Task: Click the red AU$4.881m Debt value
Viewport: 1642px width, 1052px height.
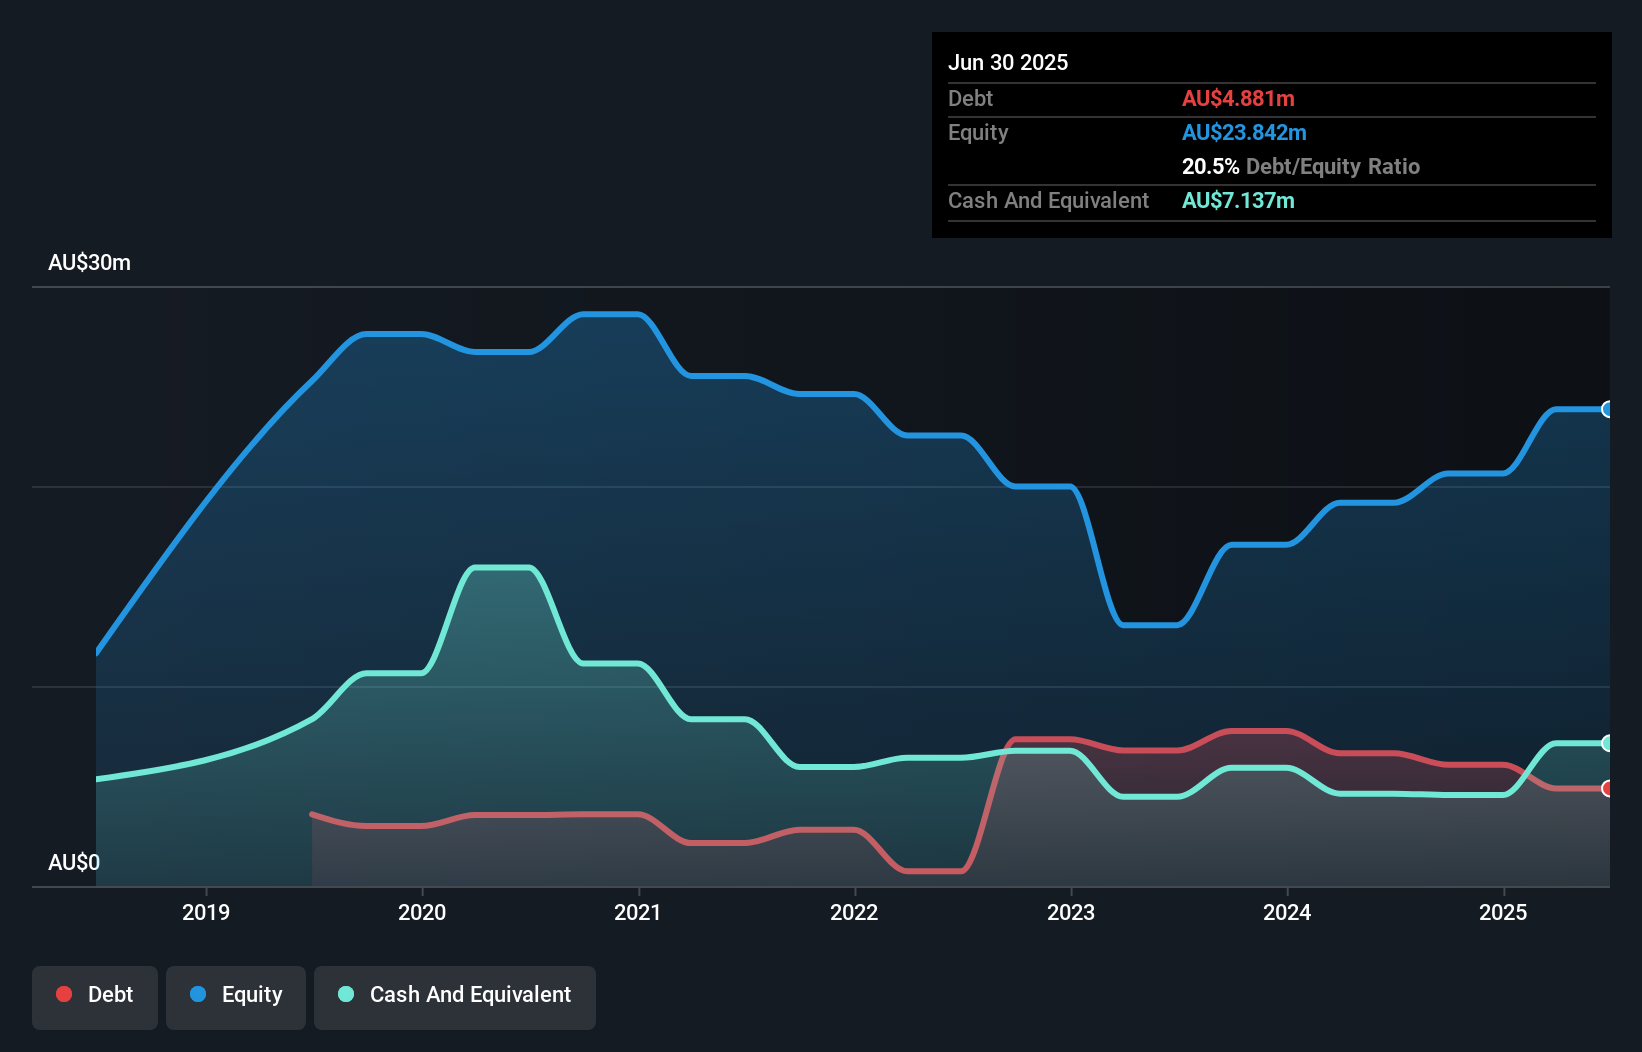Action: [x=1237, y=98]
